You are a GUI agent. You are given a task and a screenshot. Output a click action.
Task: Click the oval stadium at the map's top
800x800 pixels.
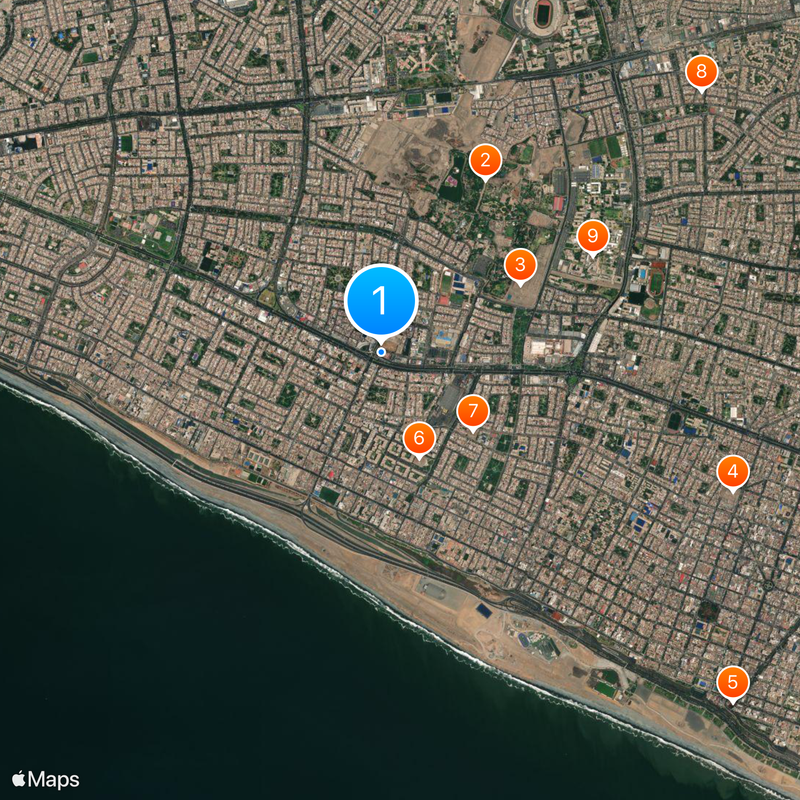click(x=542, y=14)
